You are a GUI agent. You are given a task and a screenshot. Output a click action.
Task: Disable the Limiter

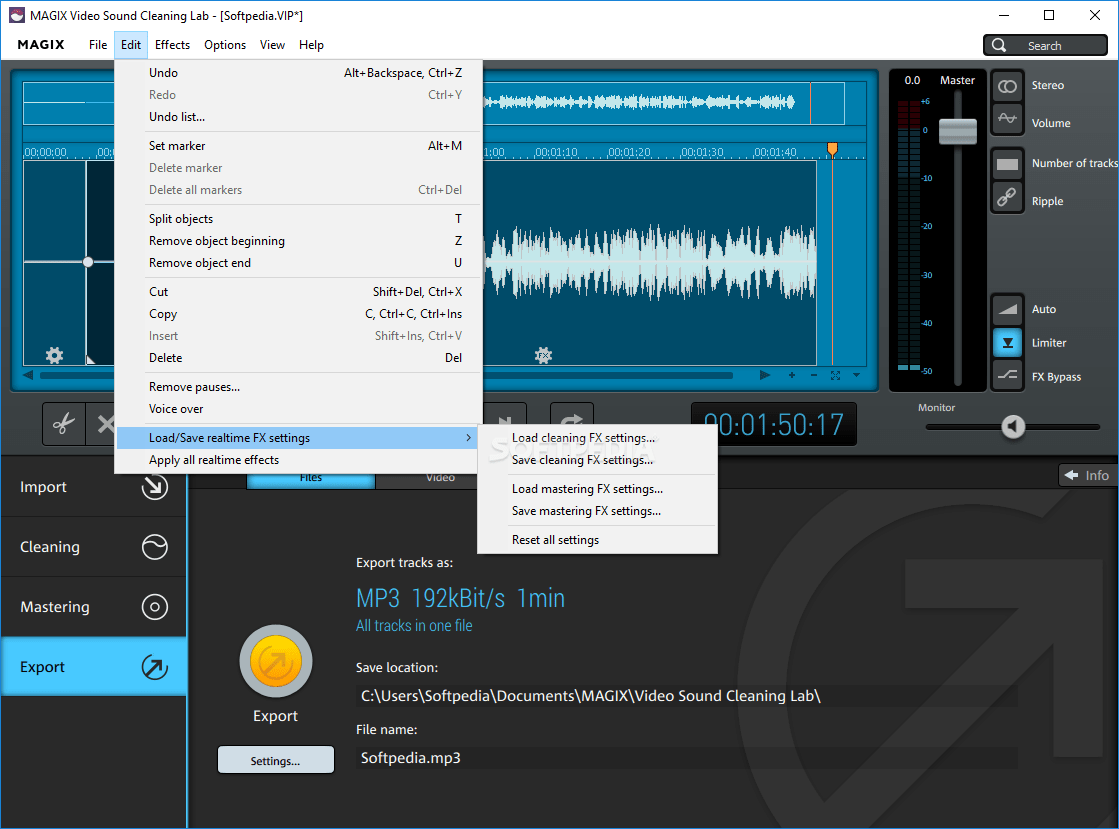pyautogui.click(x=1007, y=342)
